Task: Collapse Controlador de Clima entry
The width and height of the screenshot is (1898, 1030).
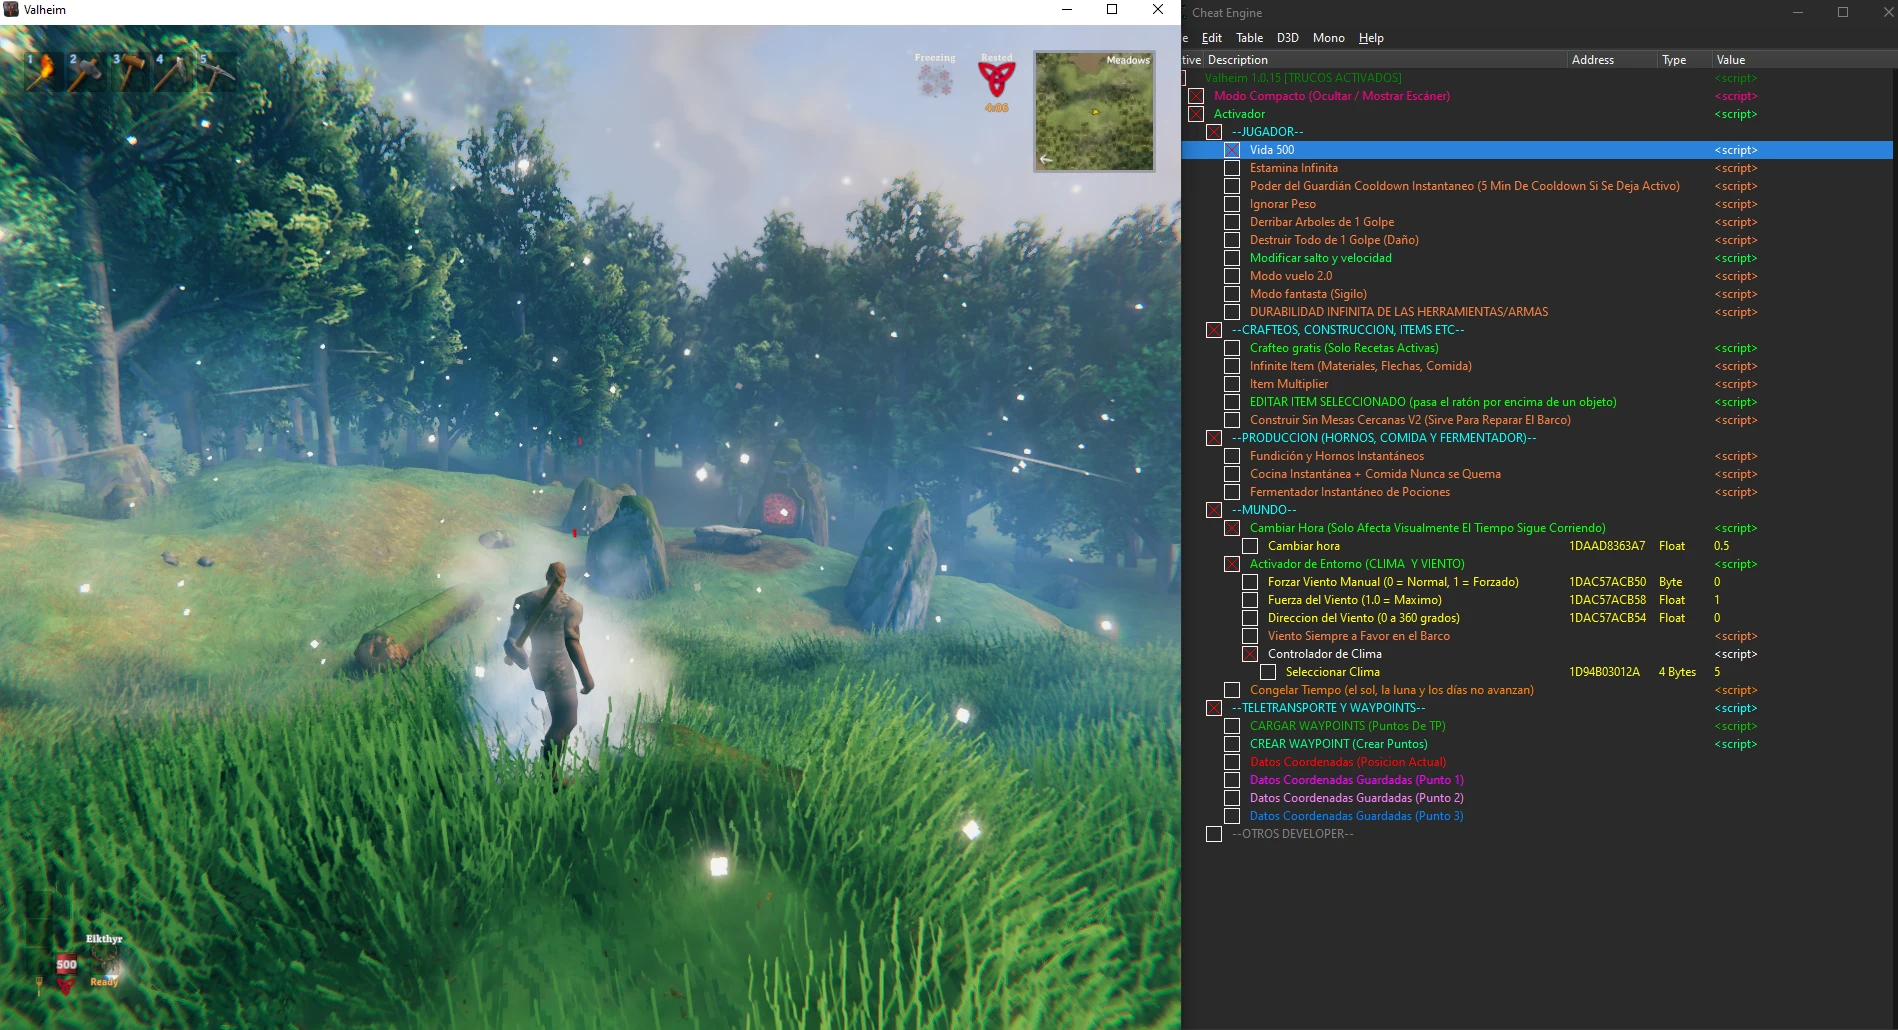Action: 1250,654
